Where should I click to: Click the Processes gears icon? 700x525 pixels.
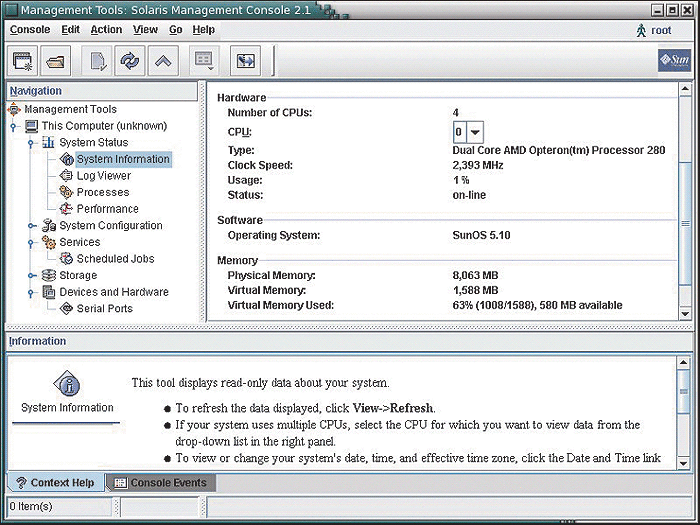(66, 192)
